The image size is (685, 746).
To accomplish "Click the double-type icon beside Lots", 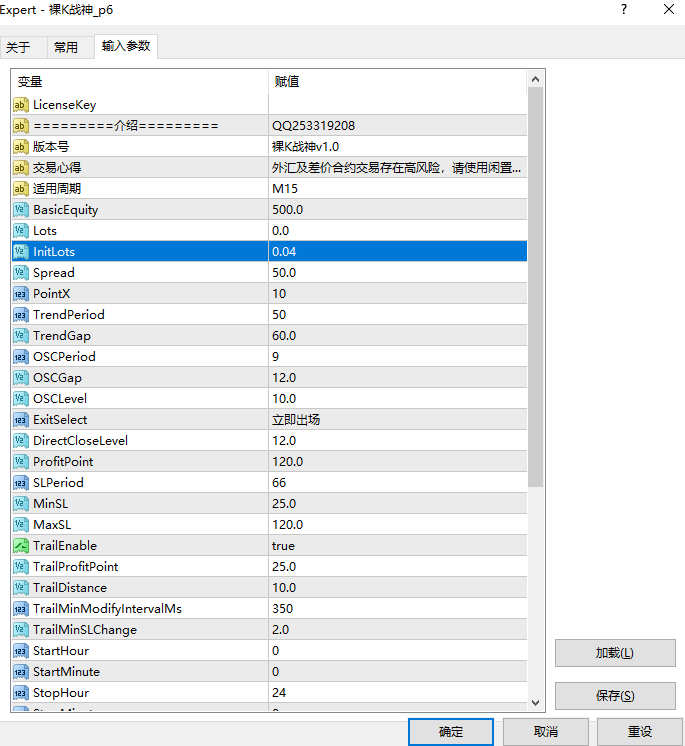I will pos(20,230).
